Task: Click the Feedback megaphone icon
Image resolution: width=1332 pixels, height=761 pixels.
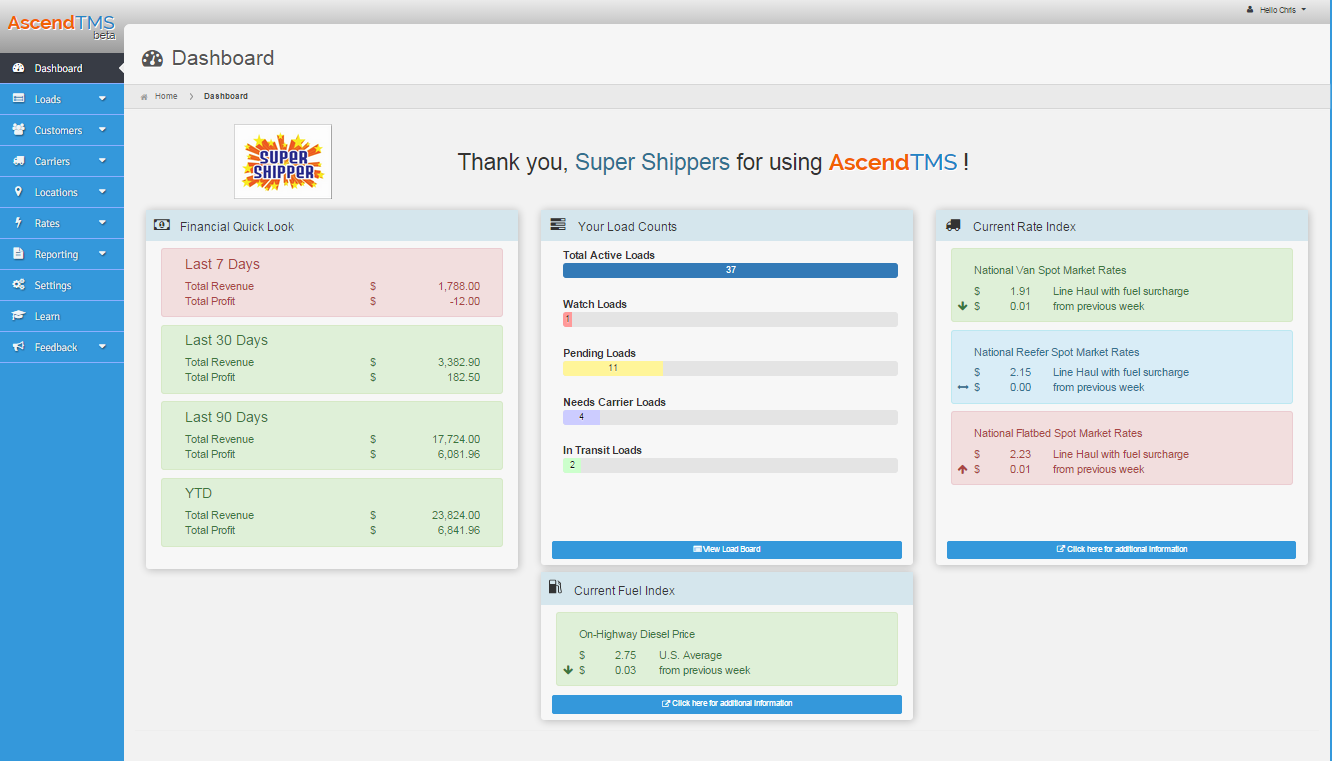Action: tap(18, 347)
